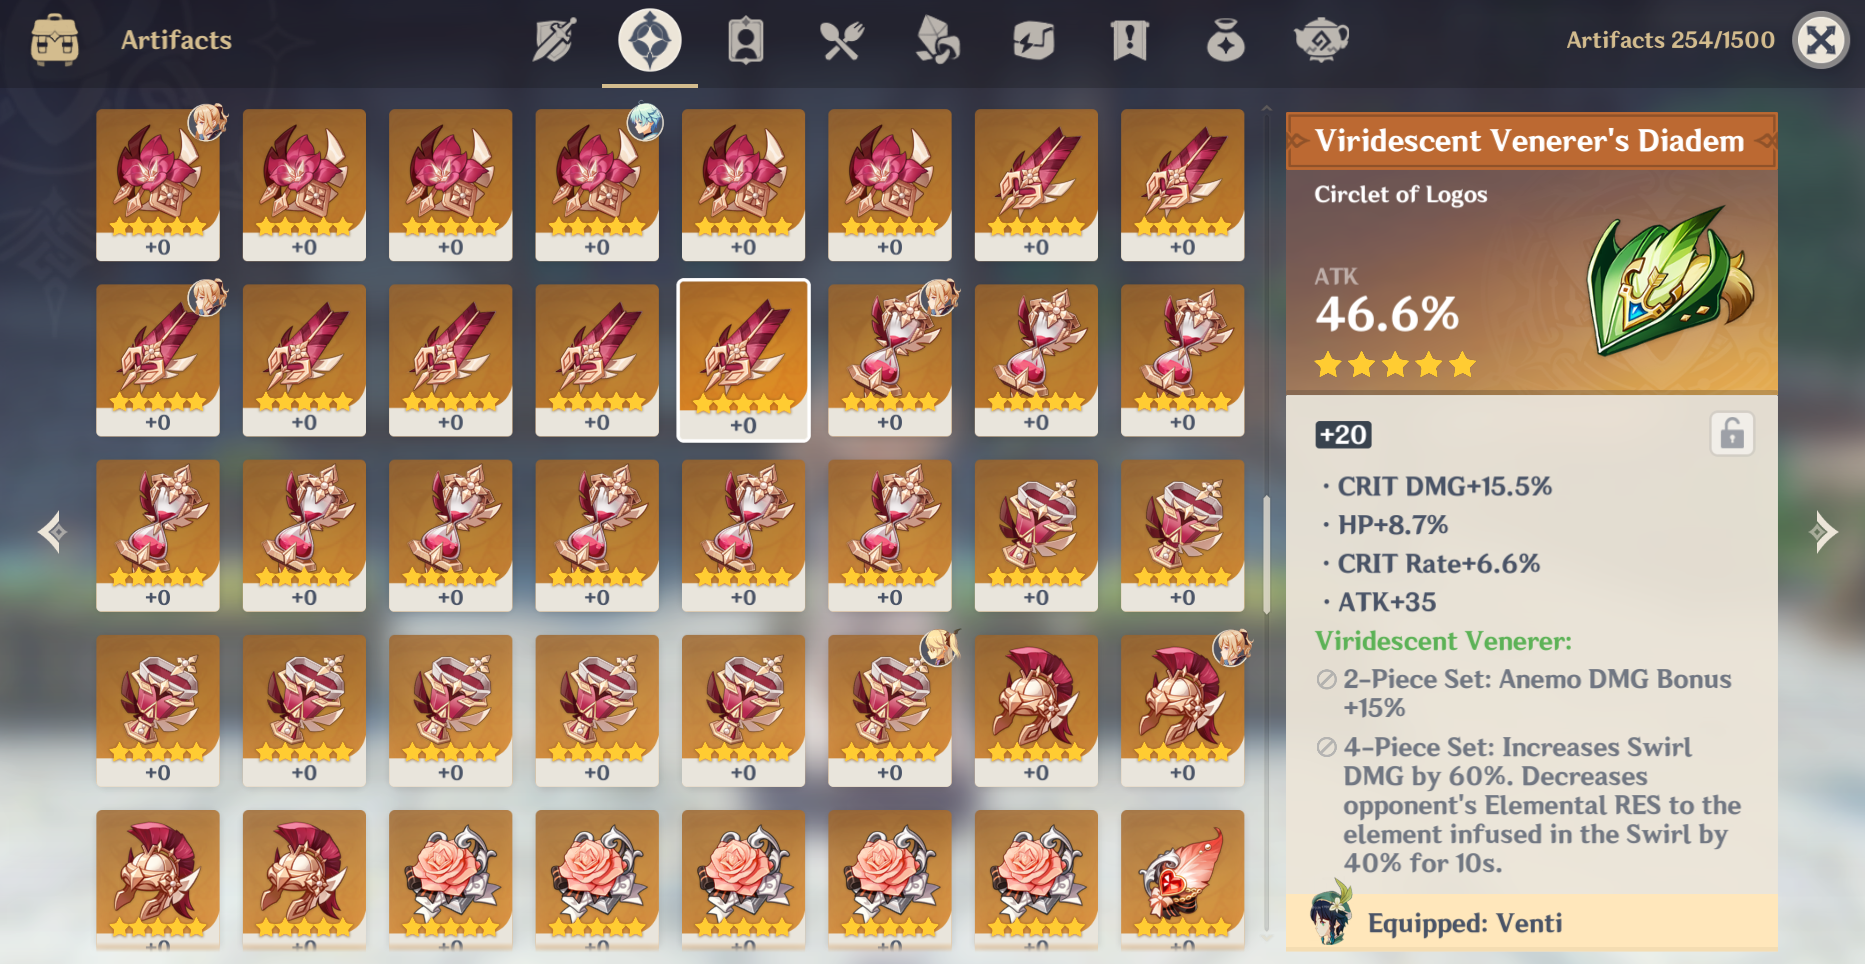1865x964 pixels.
Task: Close the inventory with X button
Action: pos(1821,40)
